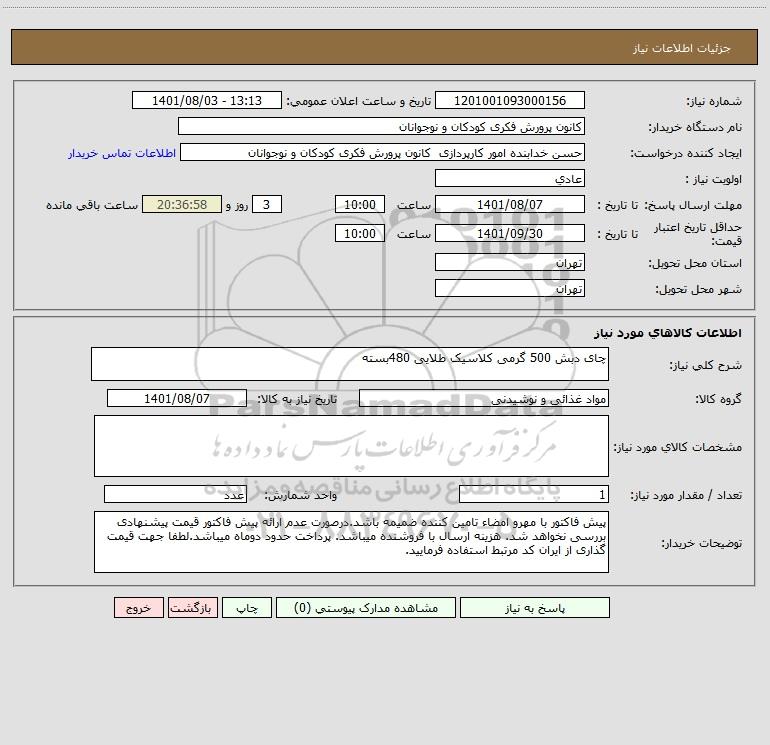This screenshot has width=770, height=745.
Task: Click empty goods specifications text area
Action: (x=351, y=446)
